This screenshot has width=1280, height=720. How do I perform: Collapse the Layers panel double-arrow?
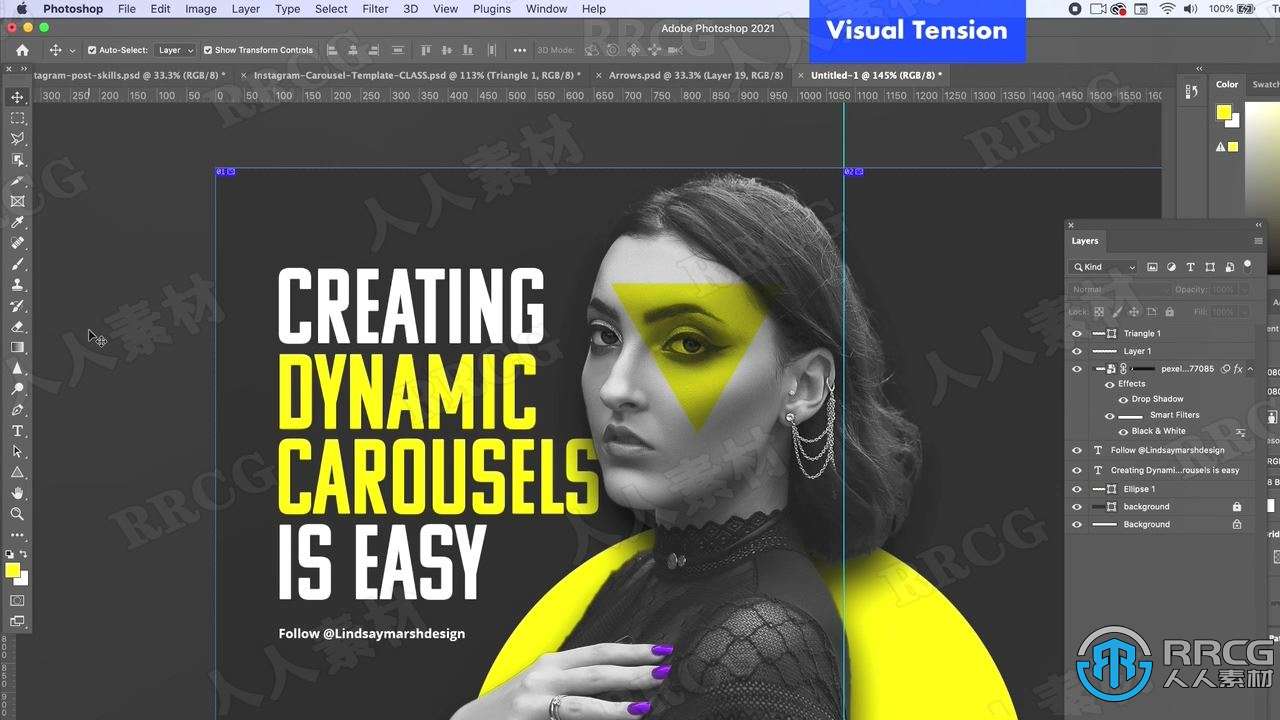tap(1259, 225)
